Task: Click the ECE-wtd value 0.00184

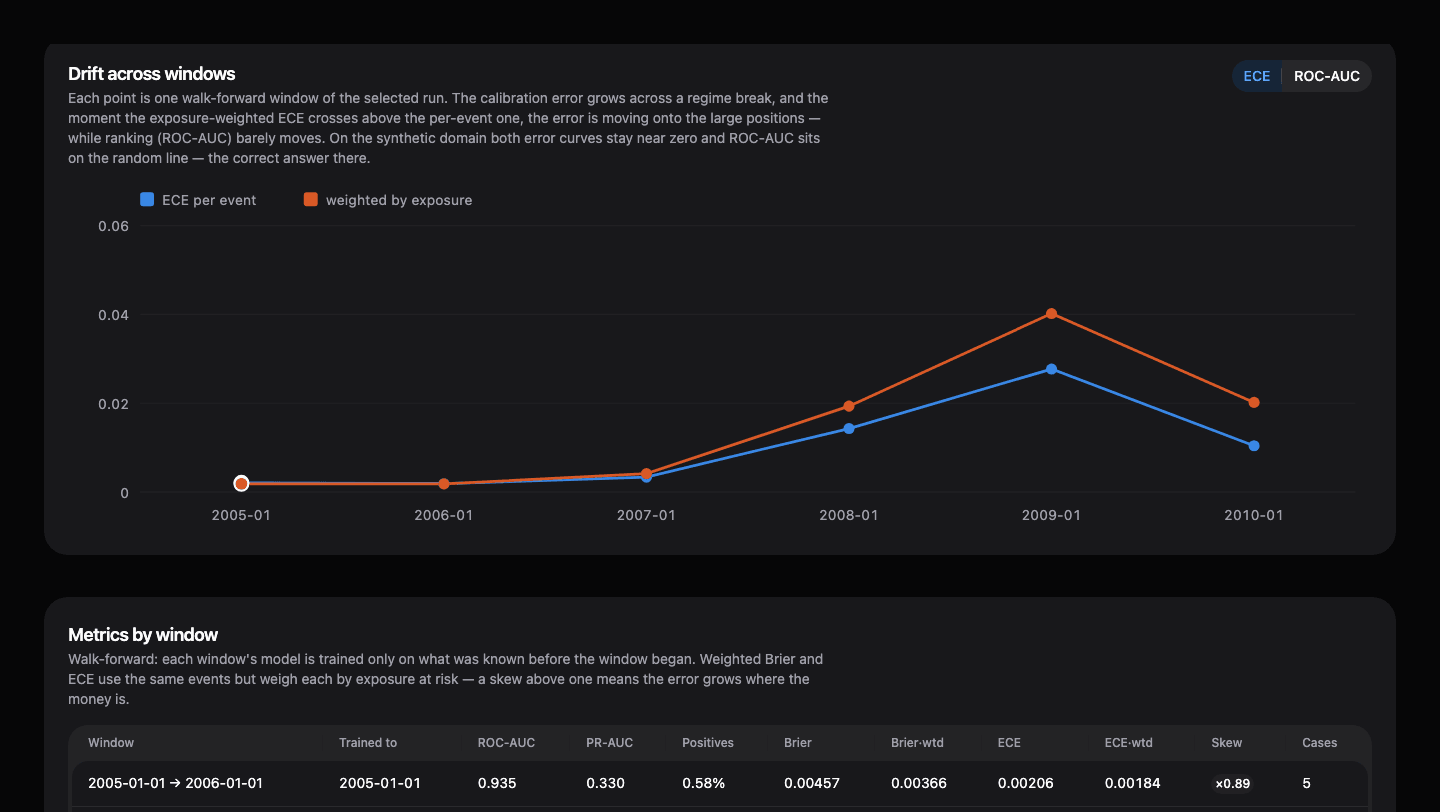Action: [x=1133, y=783]
